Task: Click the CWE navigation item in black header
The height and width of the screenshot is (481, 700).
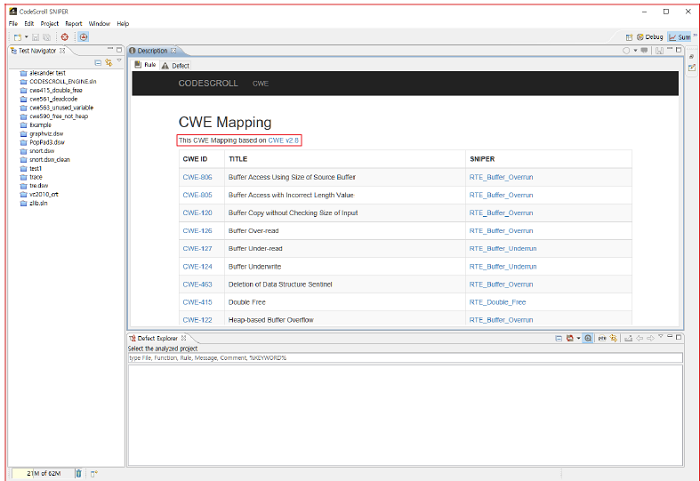Action: 260,84
